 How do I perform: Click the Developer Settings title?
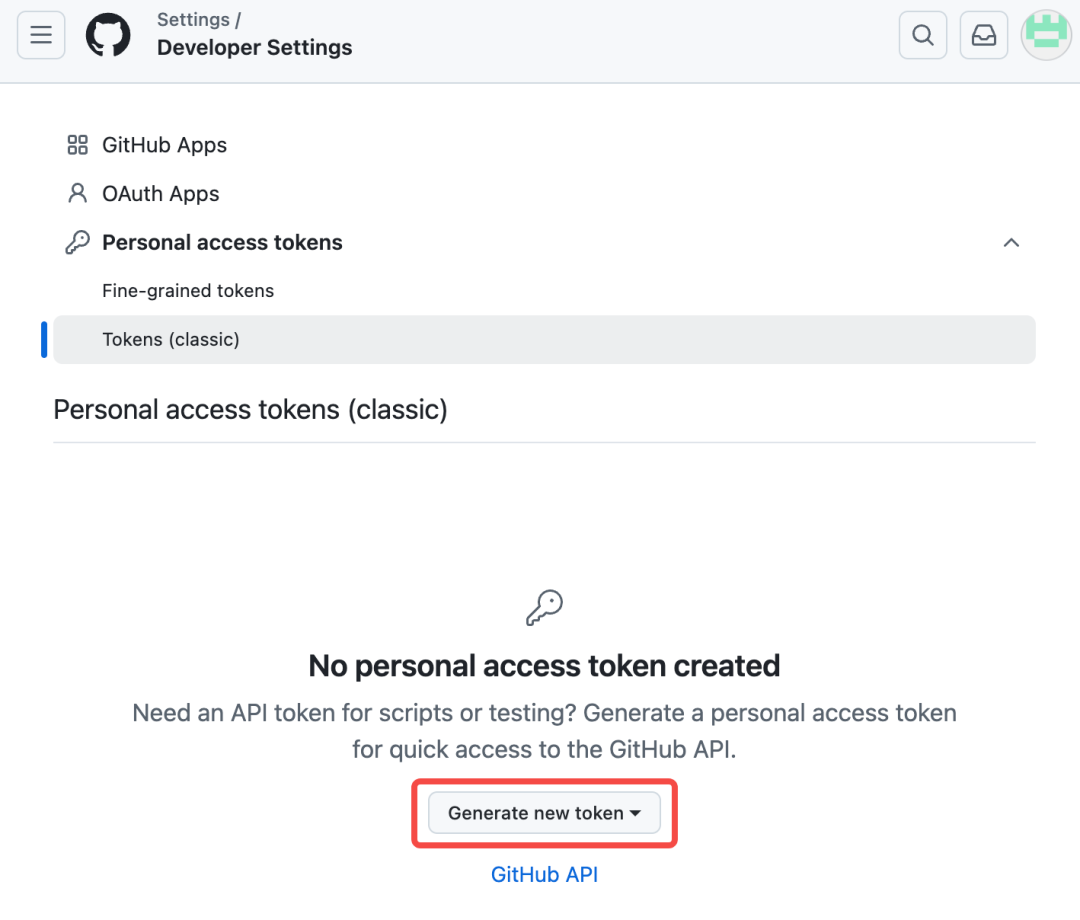pos(254,48)
